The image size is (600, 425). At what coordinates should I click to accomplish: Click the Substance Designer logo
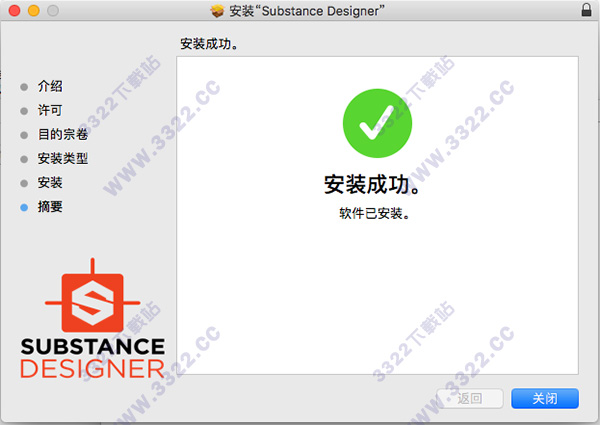[x=92, y=318]
